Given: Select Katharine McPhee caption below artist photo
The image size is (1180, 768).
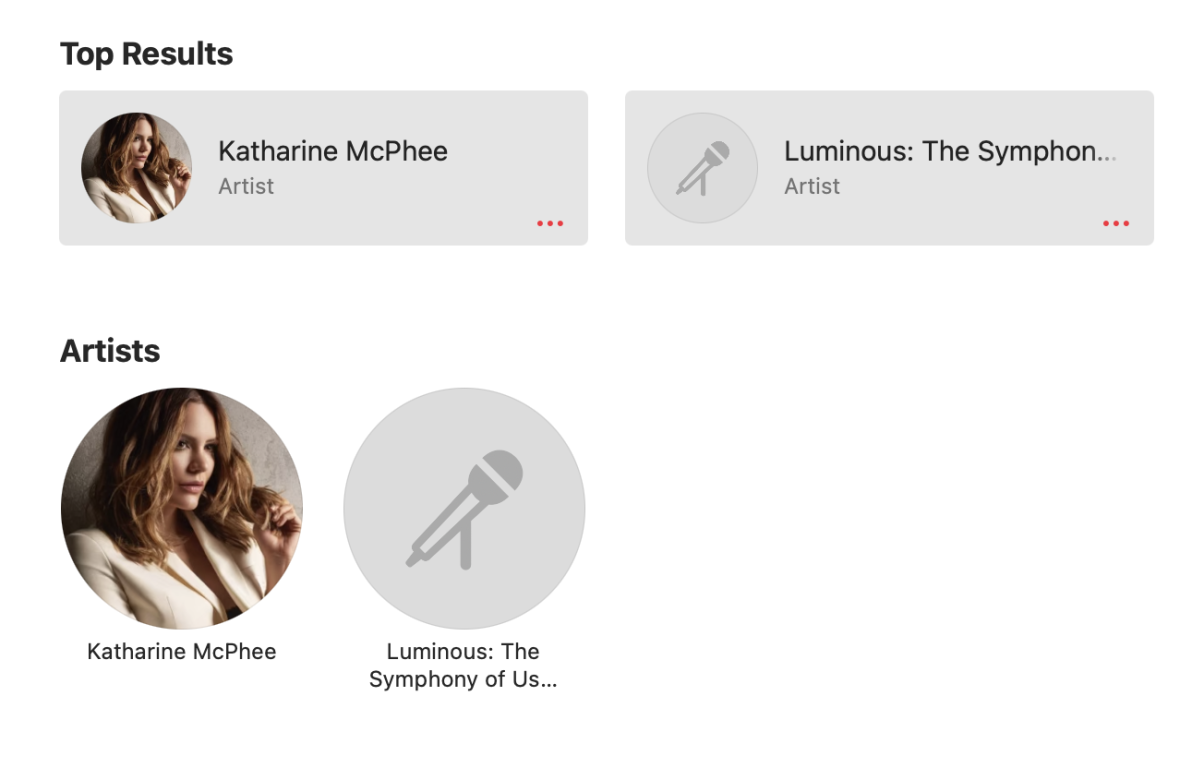Looking at the screenshot, I should (x=181, y=652).
